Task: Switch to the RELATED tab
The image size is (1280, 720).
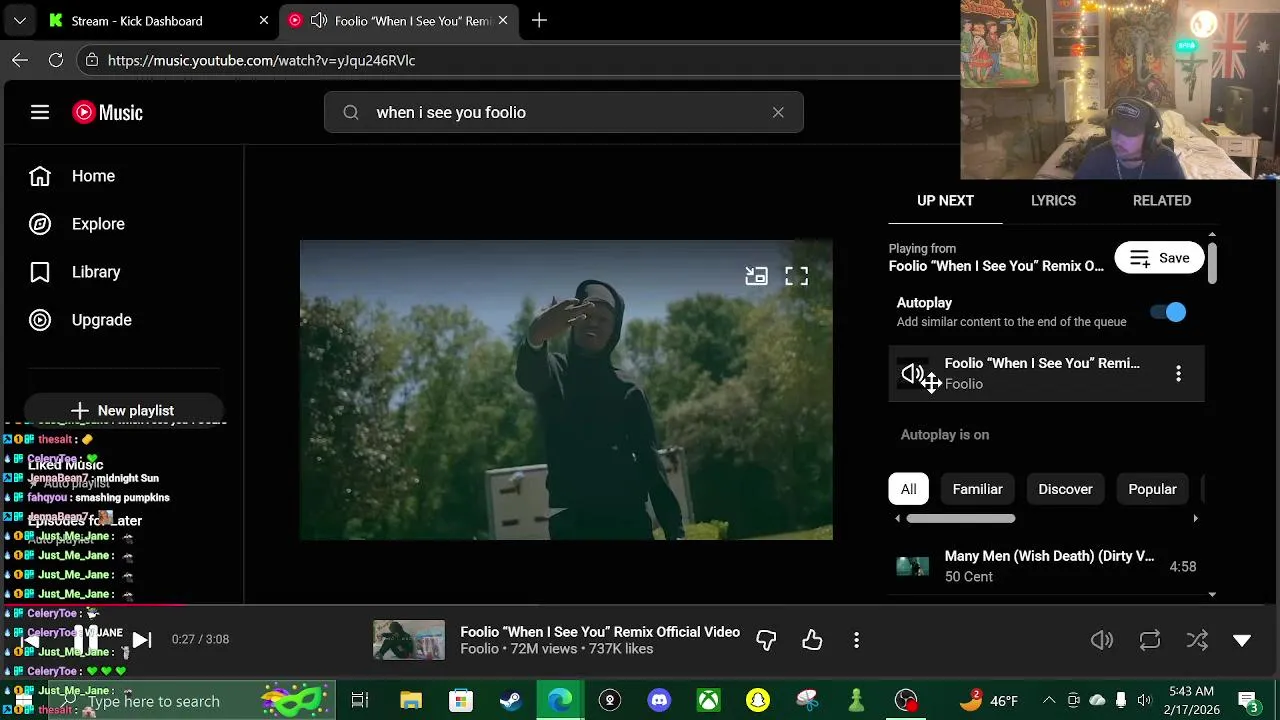Action: 1161,201
